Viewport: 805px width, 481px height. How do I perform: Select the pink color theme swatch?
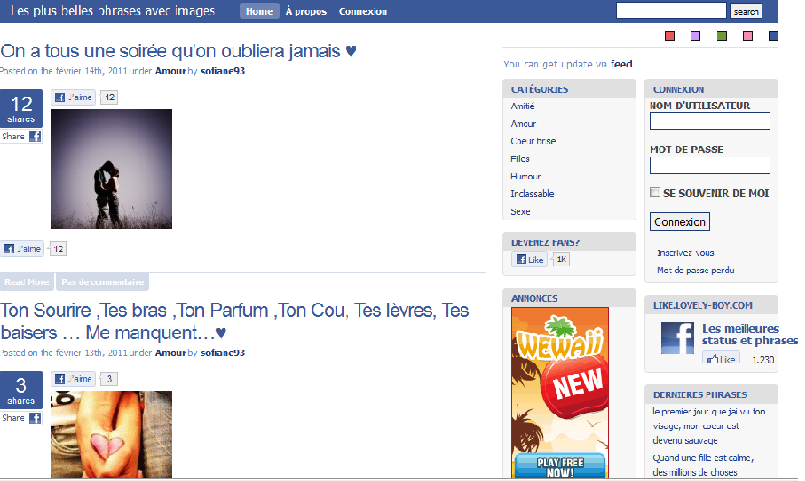coord(748,36)
